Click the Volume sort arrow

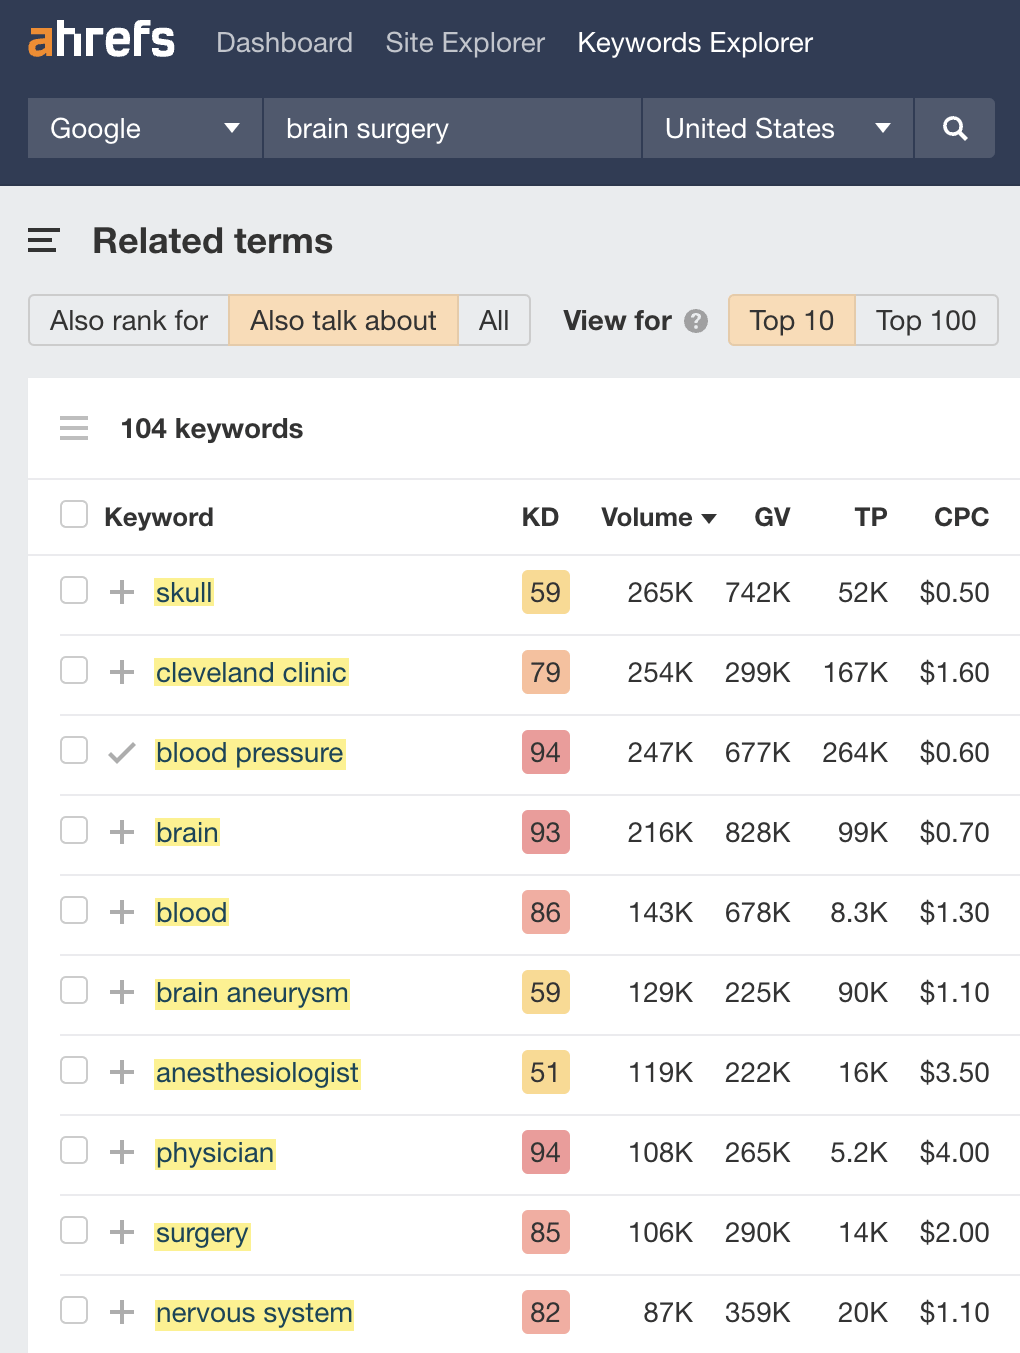[709, 518]
